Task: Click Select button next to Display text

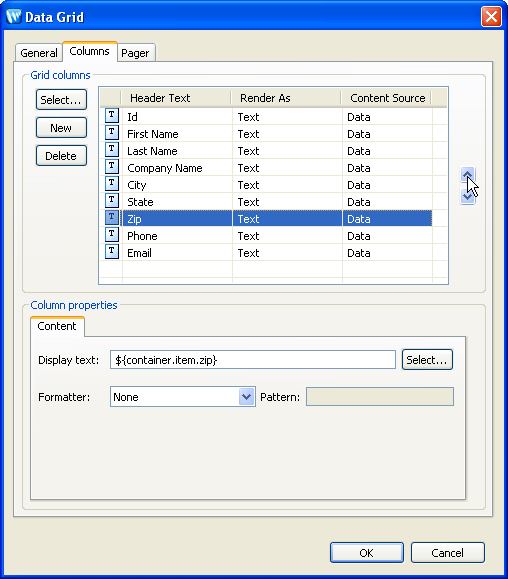Action: pyautogui.click(x=427, y=360)
